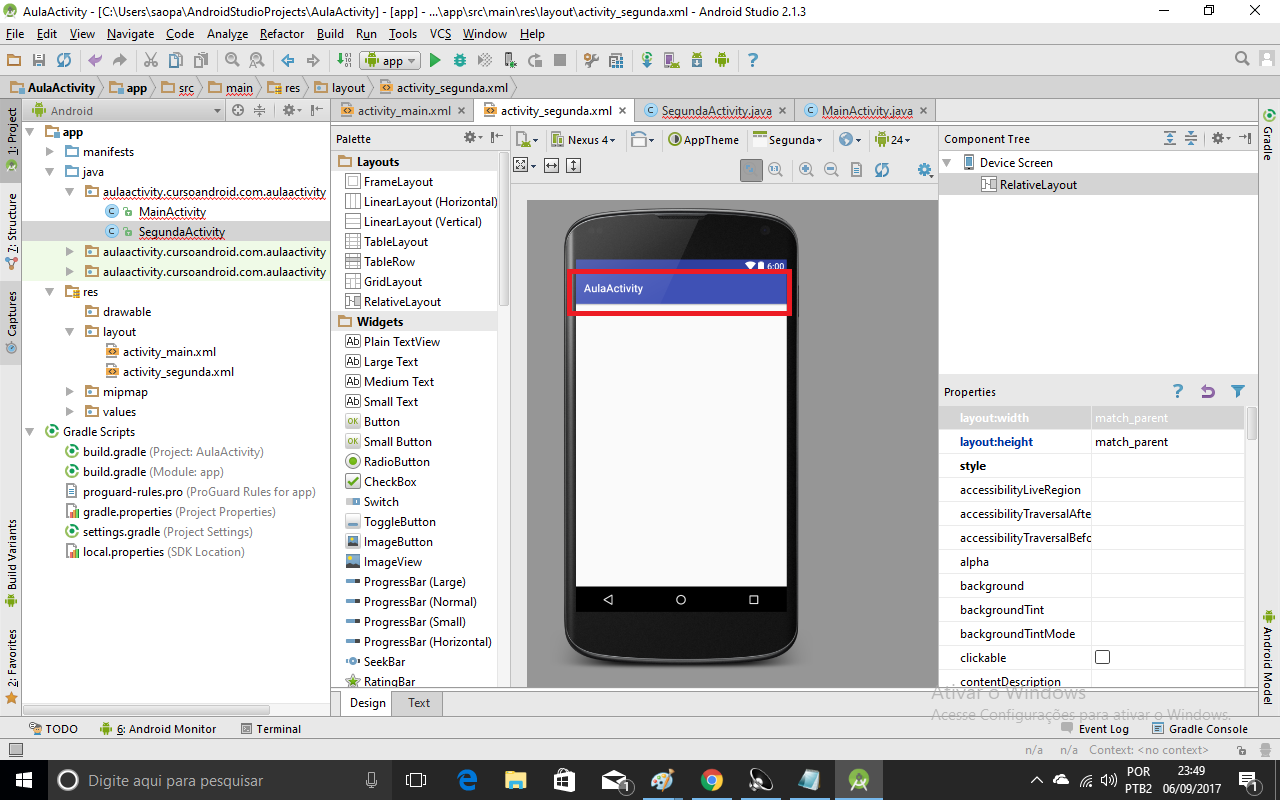Open the VCS menu
The image size is (1280, 800).
[x=440, y=33]
